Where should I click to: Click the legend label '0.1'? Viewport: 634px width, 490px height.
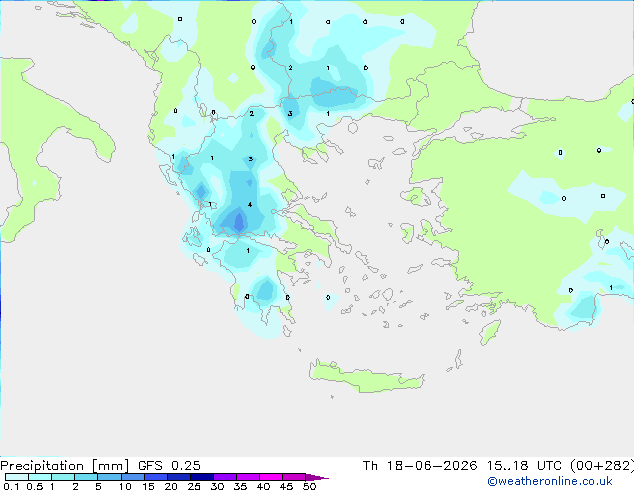coord(11,486)
